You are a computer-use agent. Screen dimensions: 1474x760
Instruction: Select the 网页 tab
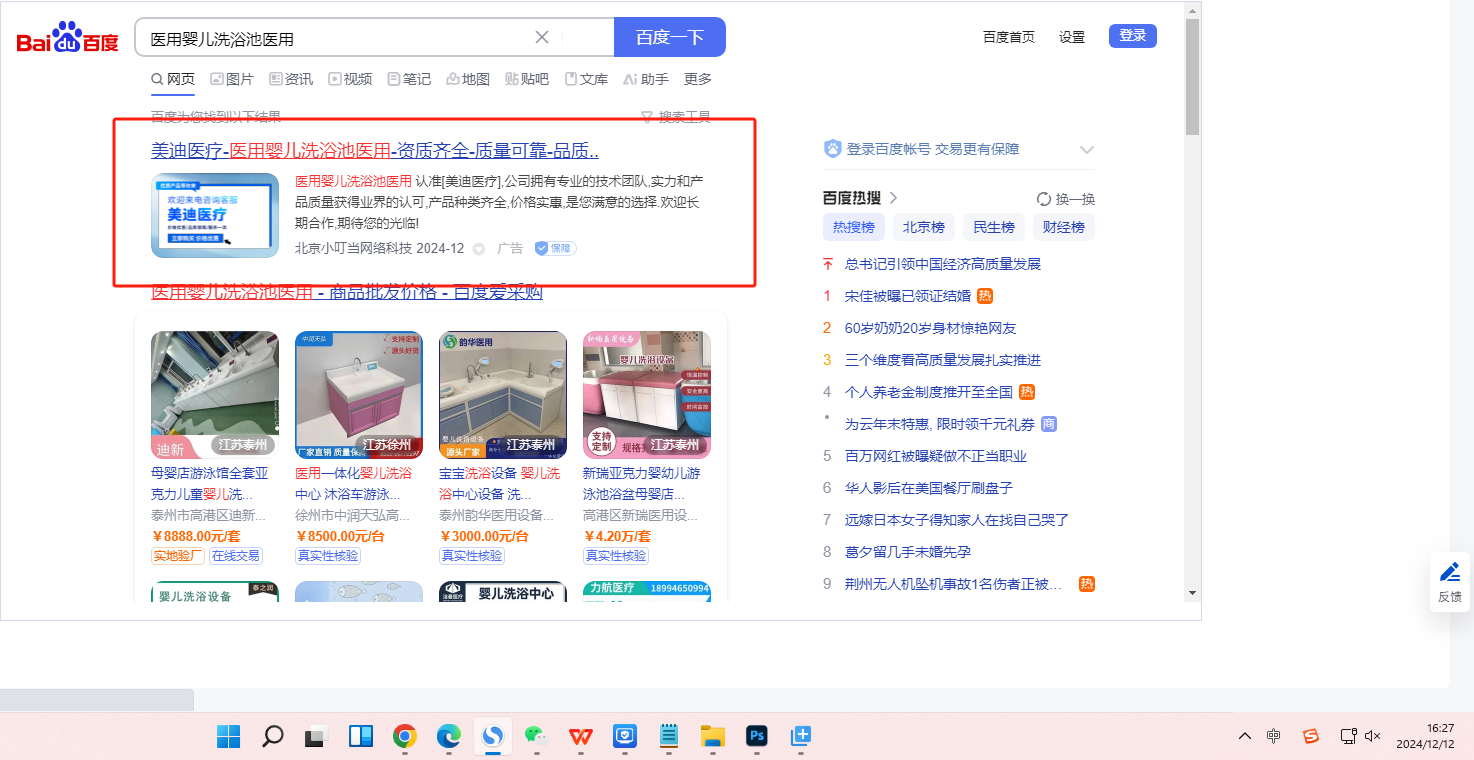(x=173, y=79)
